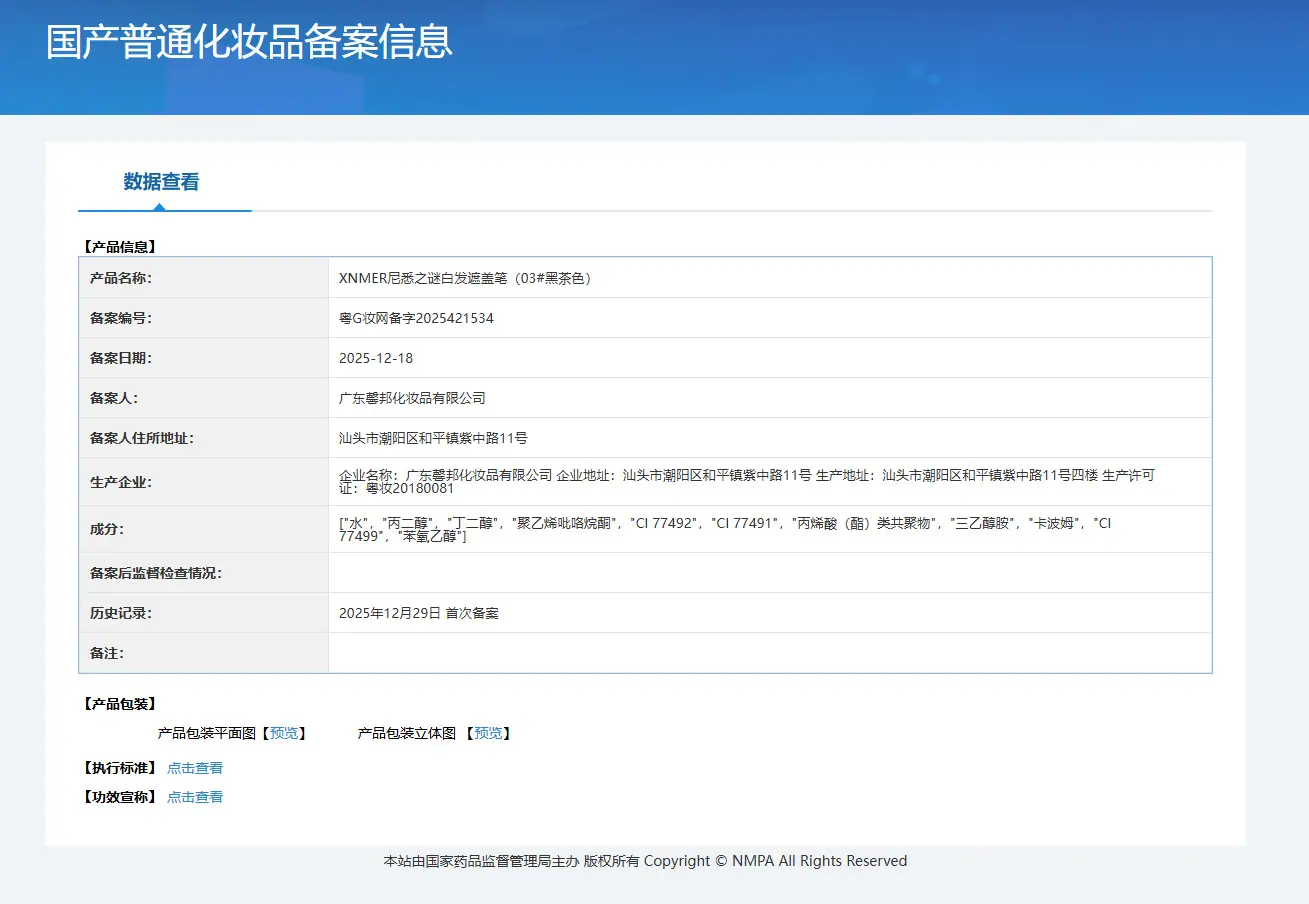Click the 产品包装 section heading

[x=119, y=704]
